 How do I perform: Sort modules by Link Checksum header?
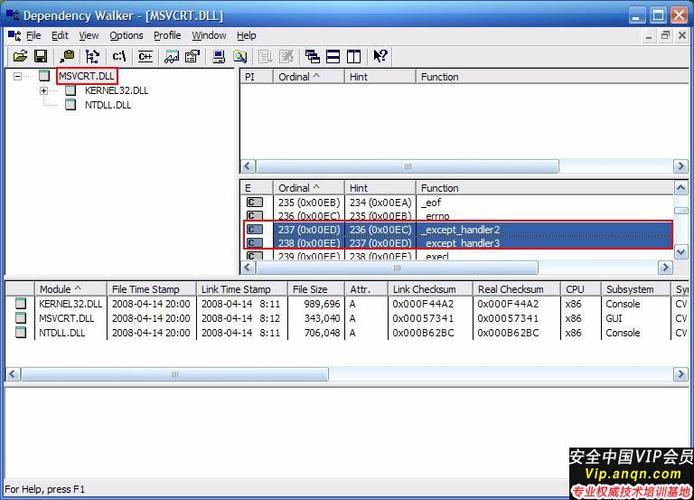(x=430, y=289)
